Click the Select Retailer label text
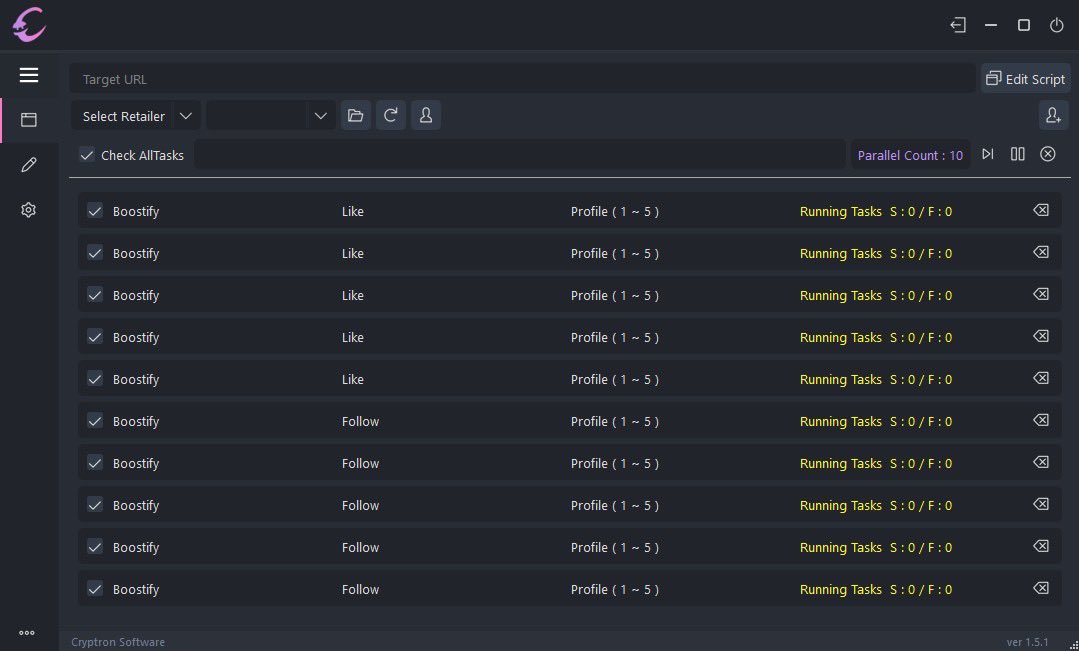 (124, 116)
